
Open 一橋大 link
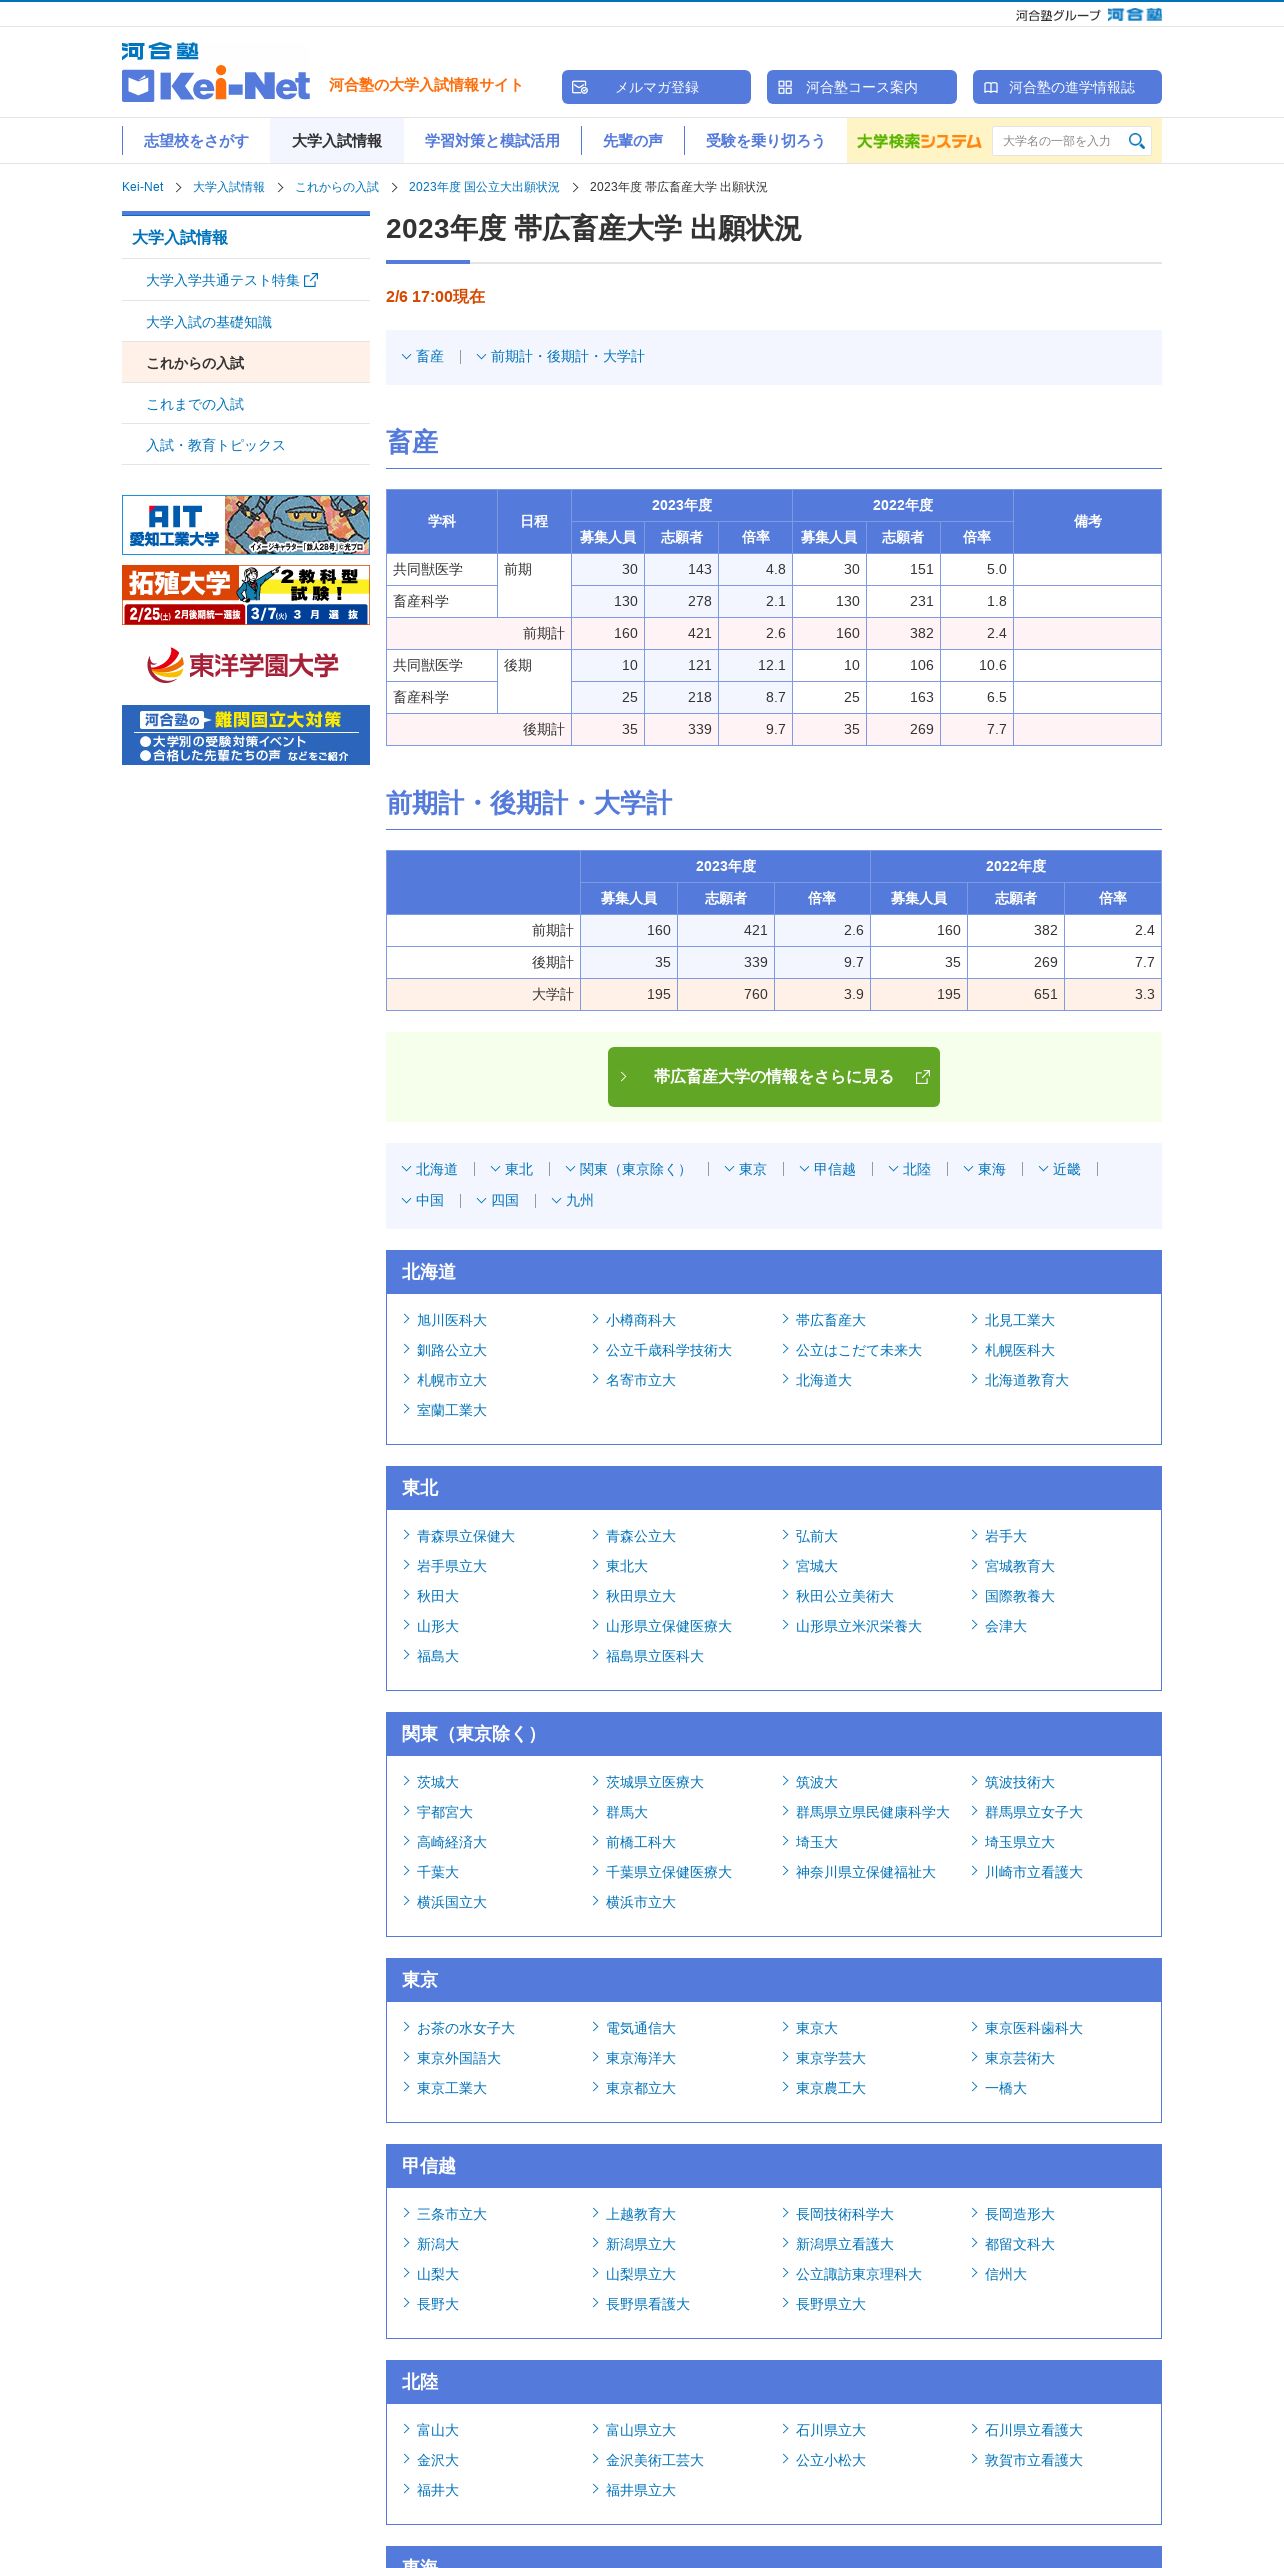click(x=1006, y=2088)
